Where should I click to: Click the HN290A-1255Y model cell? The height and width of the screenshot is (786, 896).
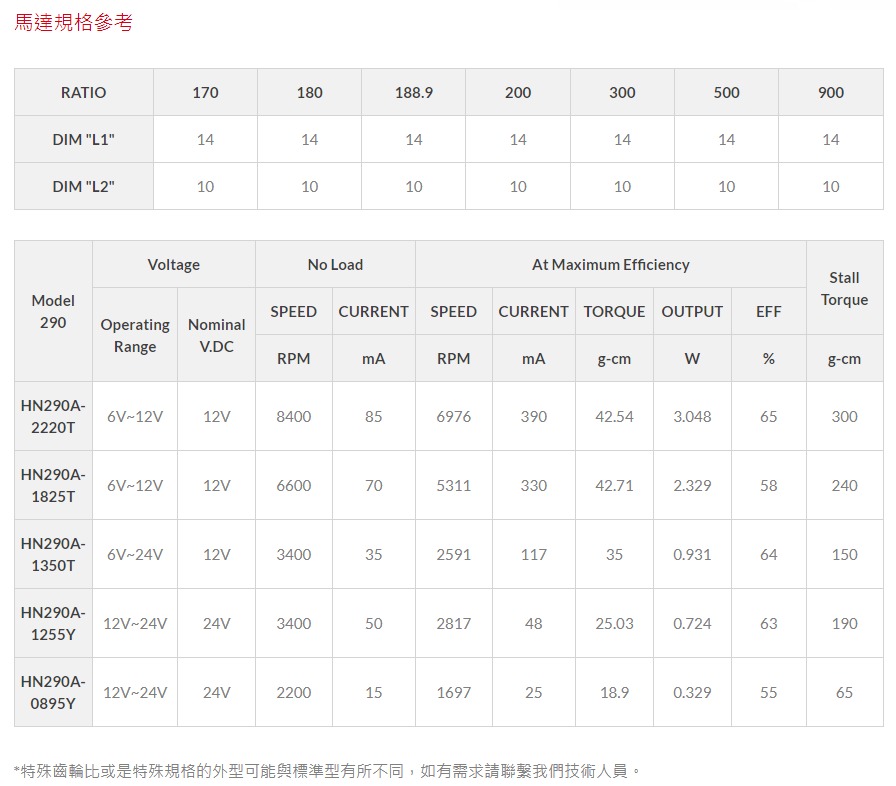click(53, 623)
